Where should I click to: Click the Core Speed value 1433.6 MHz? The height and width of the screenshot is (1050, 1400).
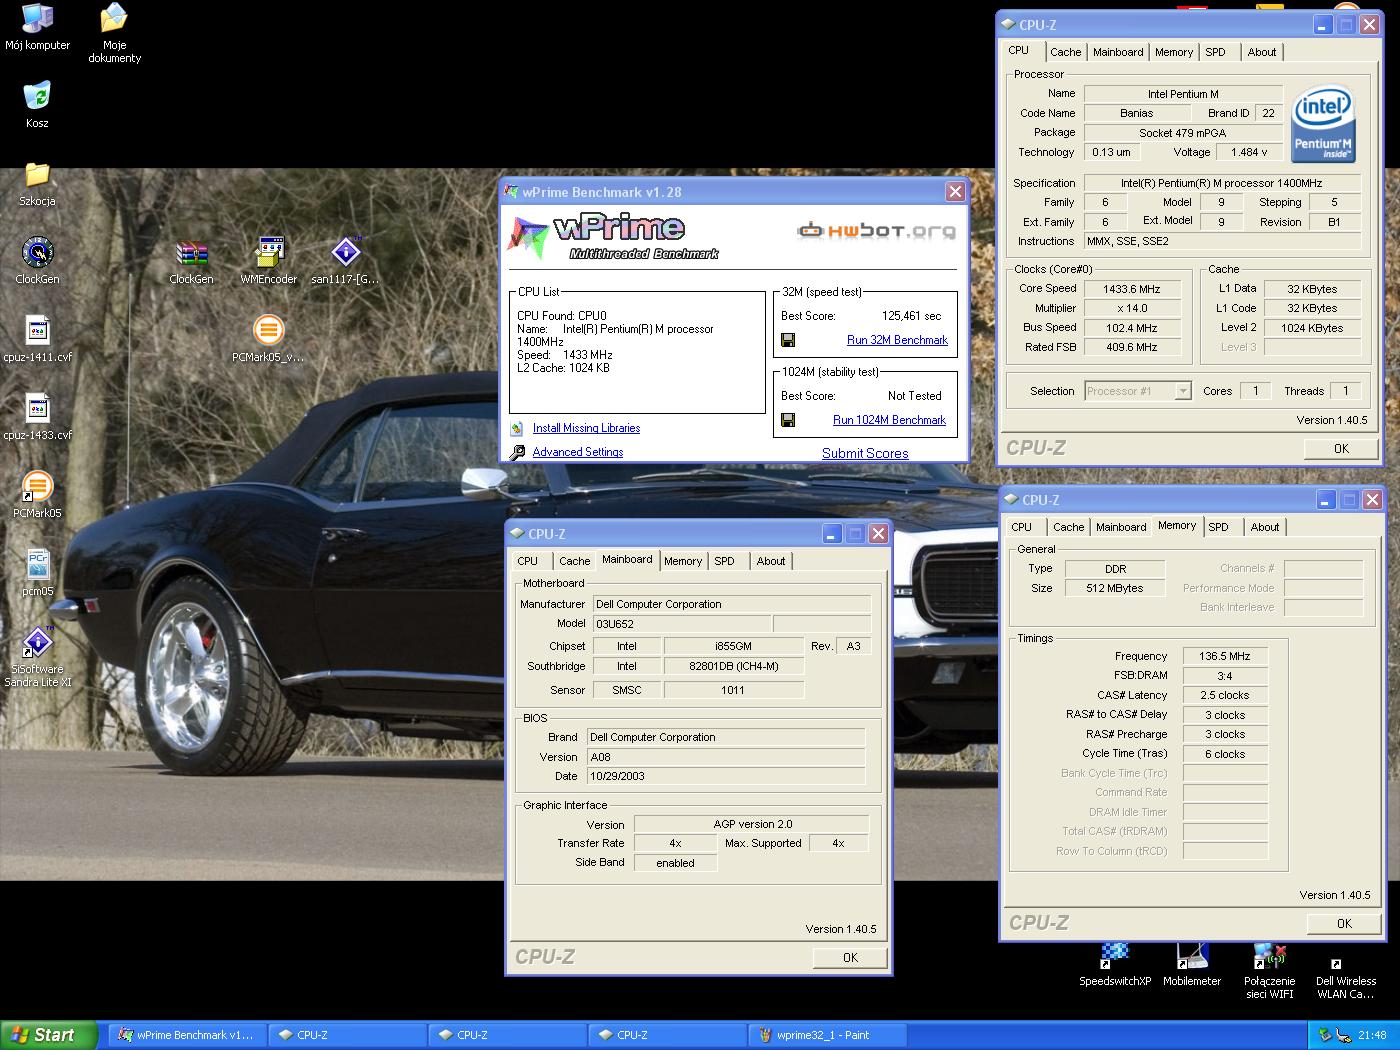coord(1132,289)
